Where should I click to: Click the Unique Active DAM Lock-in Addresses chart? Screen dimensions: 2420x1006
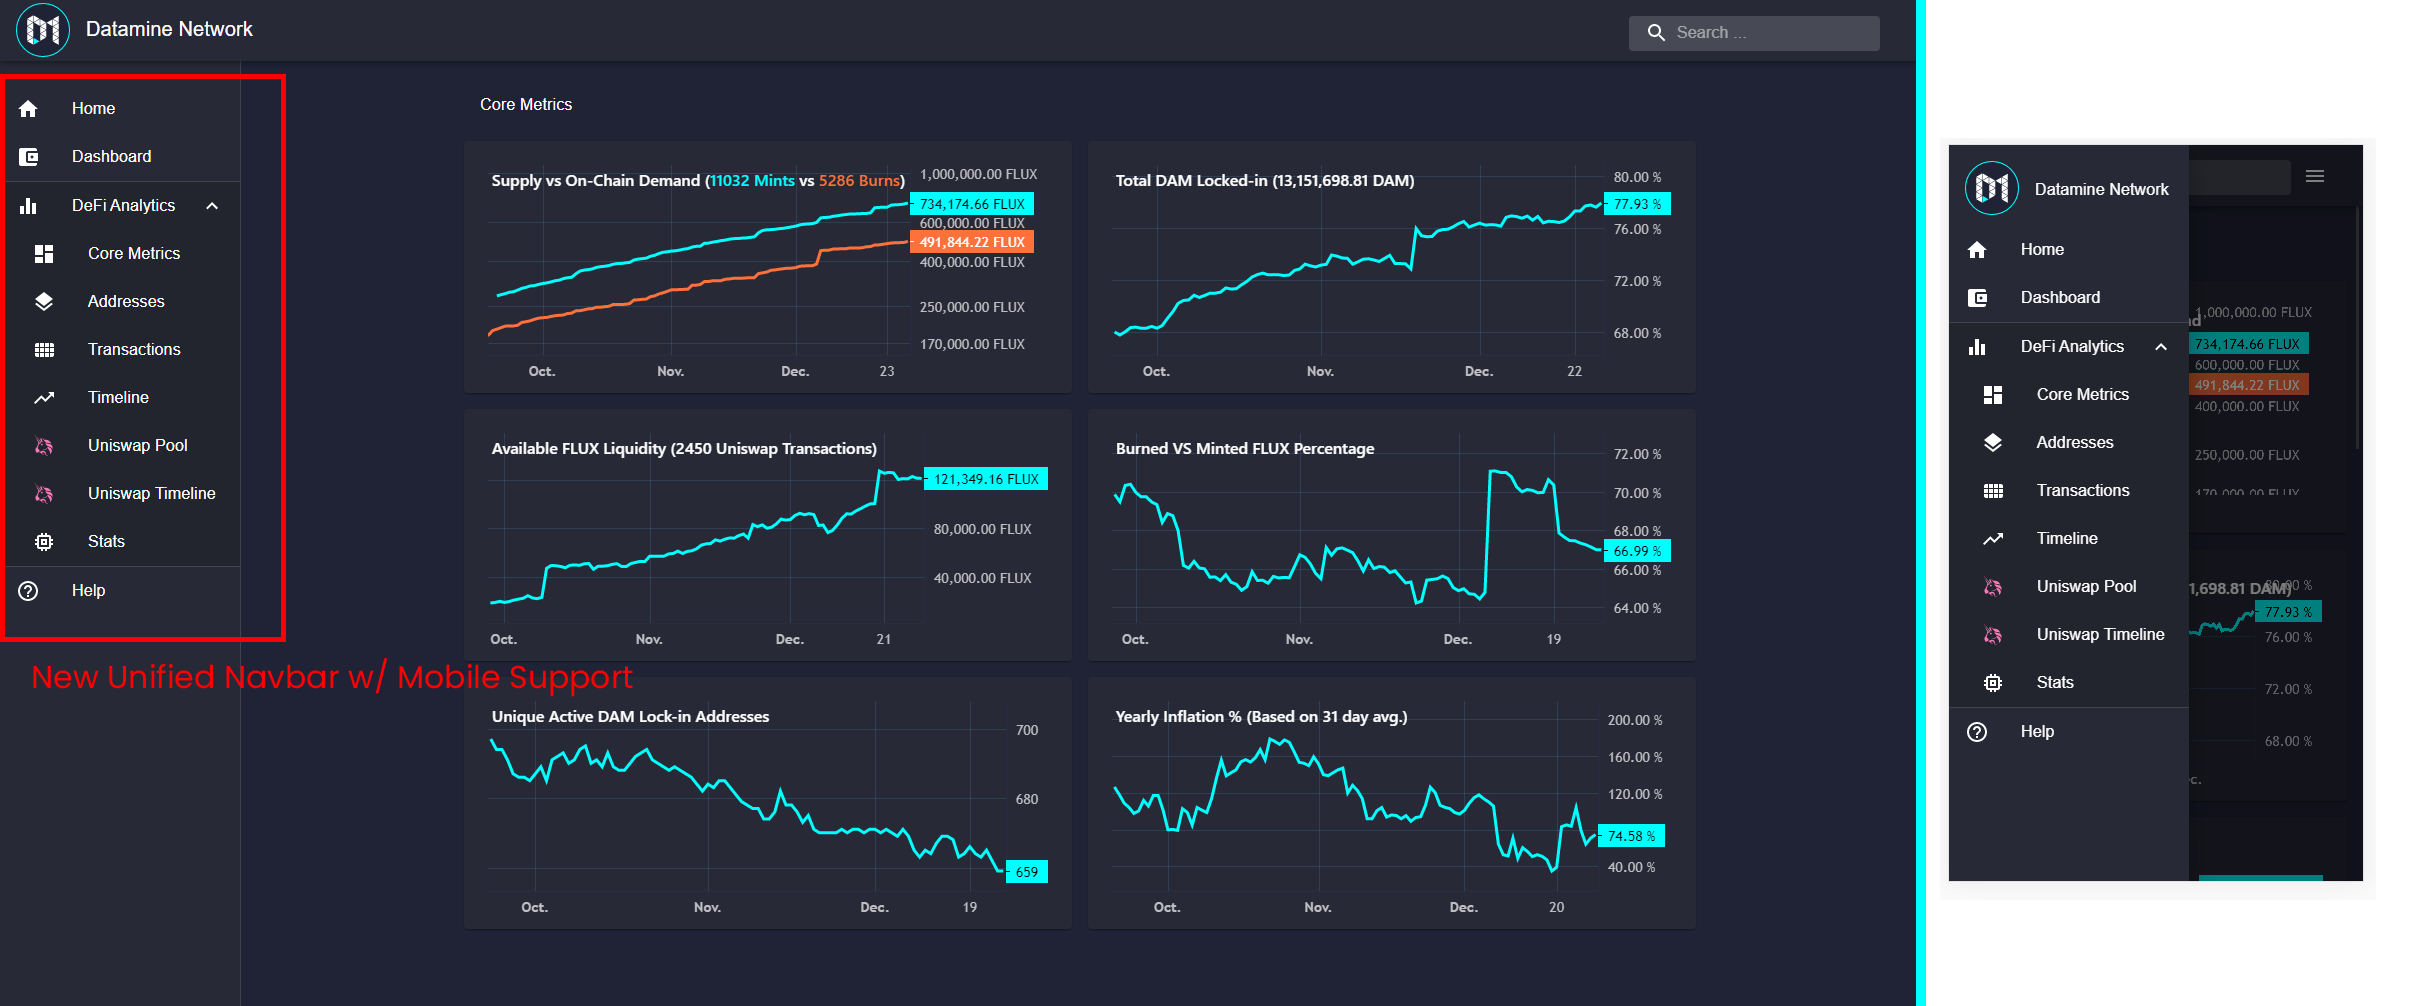click(767, 803)
